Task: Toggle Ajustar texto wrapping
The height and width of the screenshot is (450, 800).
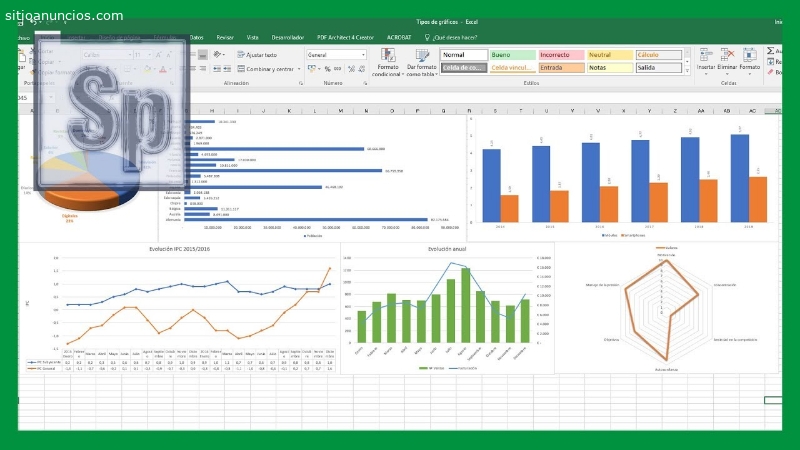Action: click(x=257, y=55)
